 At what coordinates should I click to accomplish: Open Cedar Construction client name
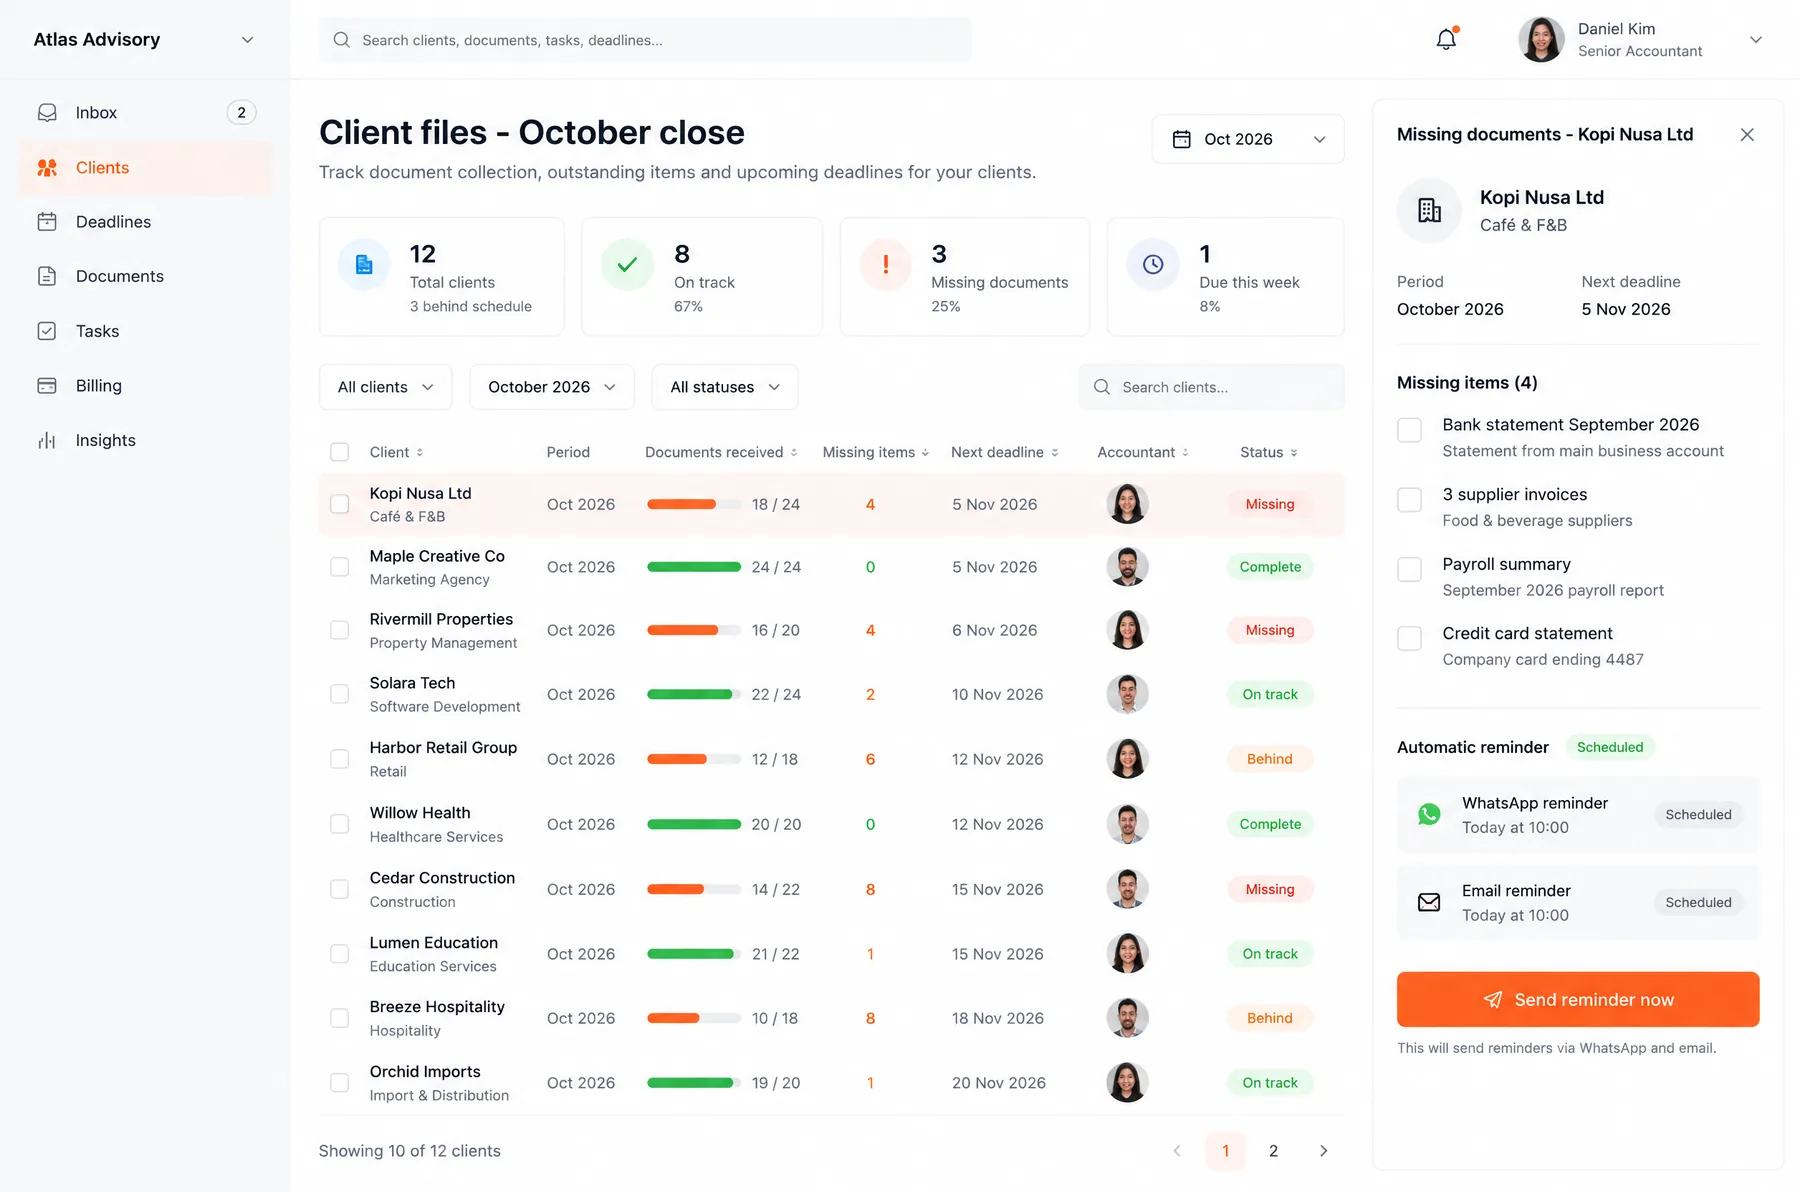[x=442, y=878]
